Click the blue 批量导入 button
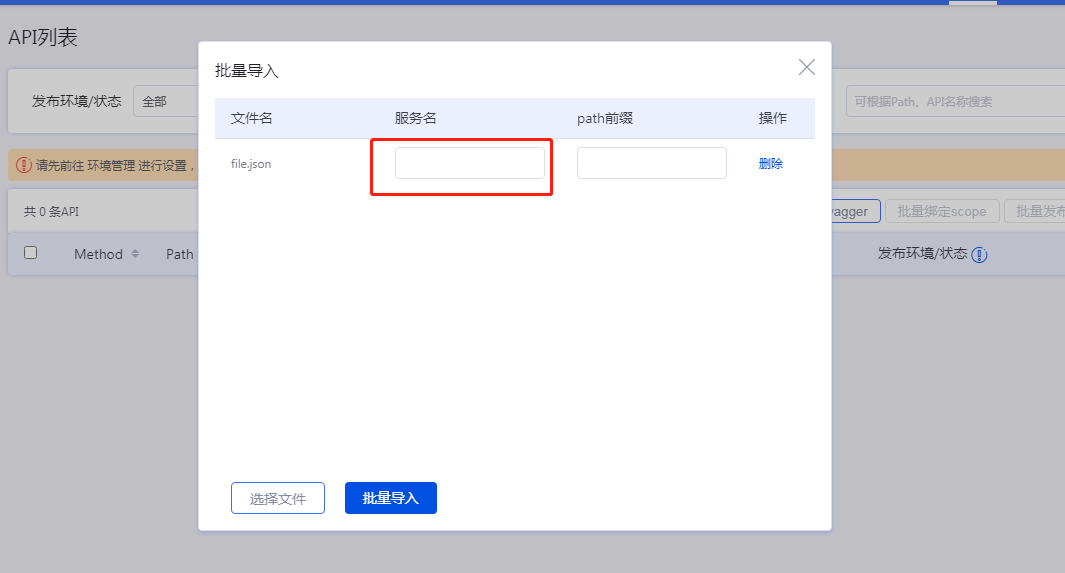 tap(390, 498)
